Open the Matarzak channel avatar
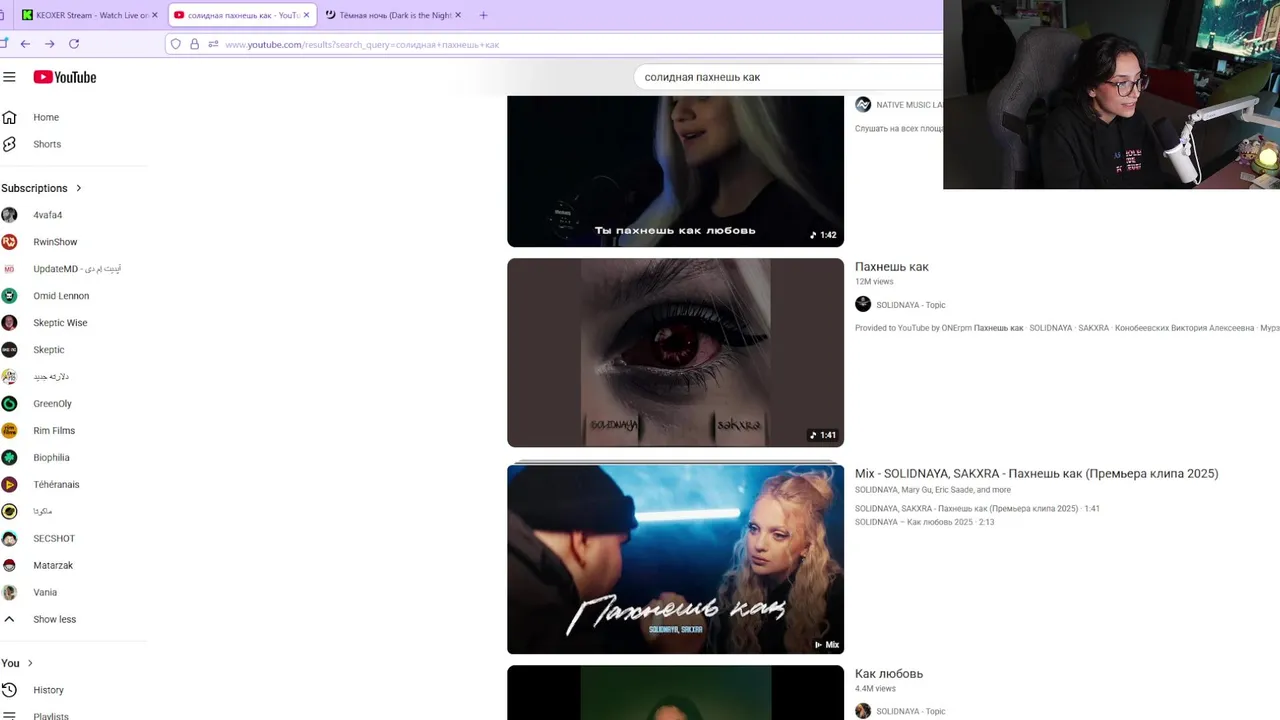This screenshot has width=1280, height=720. pyautogui.click(x=9, y=566)
